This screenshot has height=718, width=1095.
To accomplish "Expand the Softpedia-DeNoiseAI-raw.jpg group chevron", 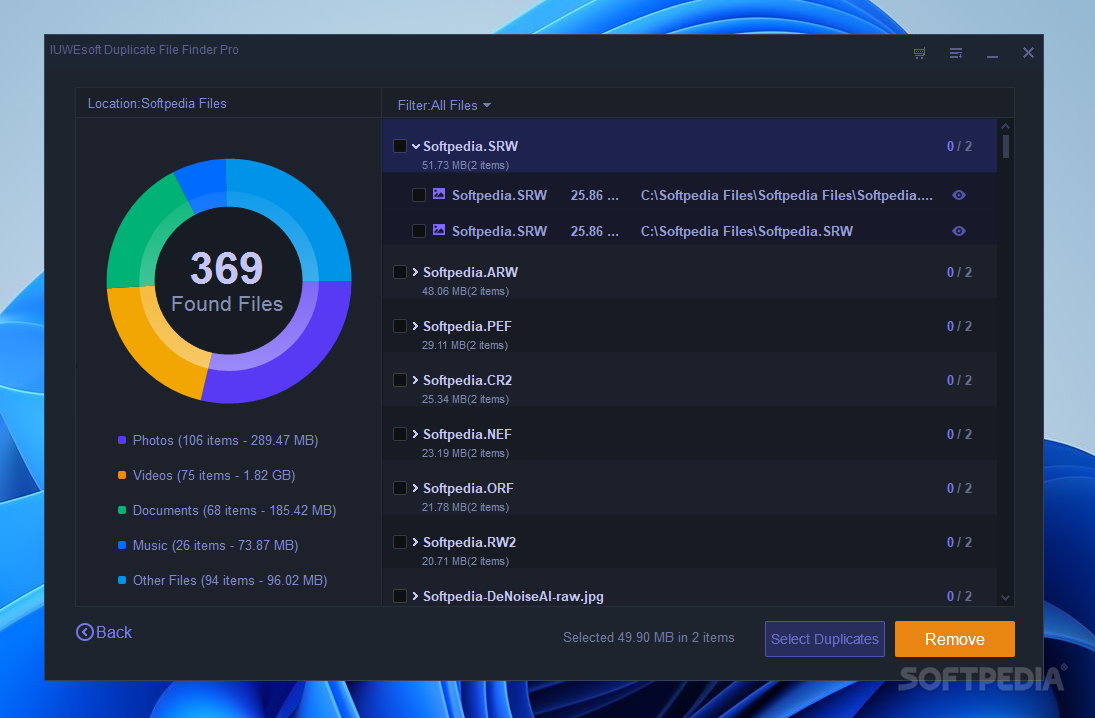I will tap(416, 596).
